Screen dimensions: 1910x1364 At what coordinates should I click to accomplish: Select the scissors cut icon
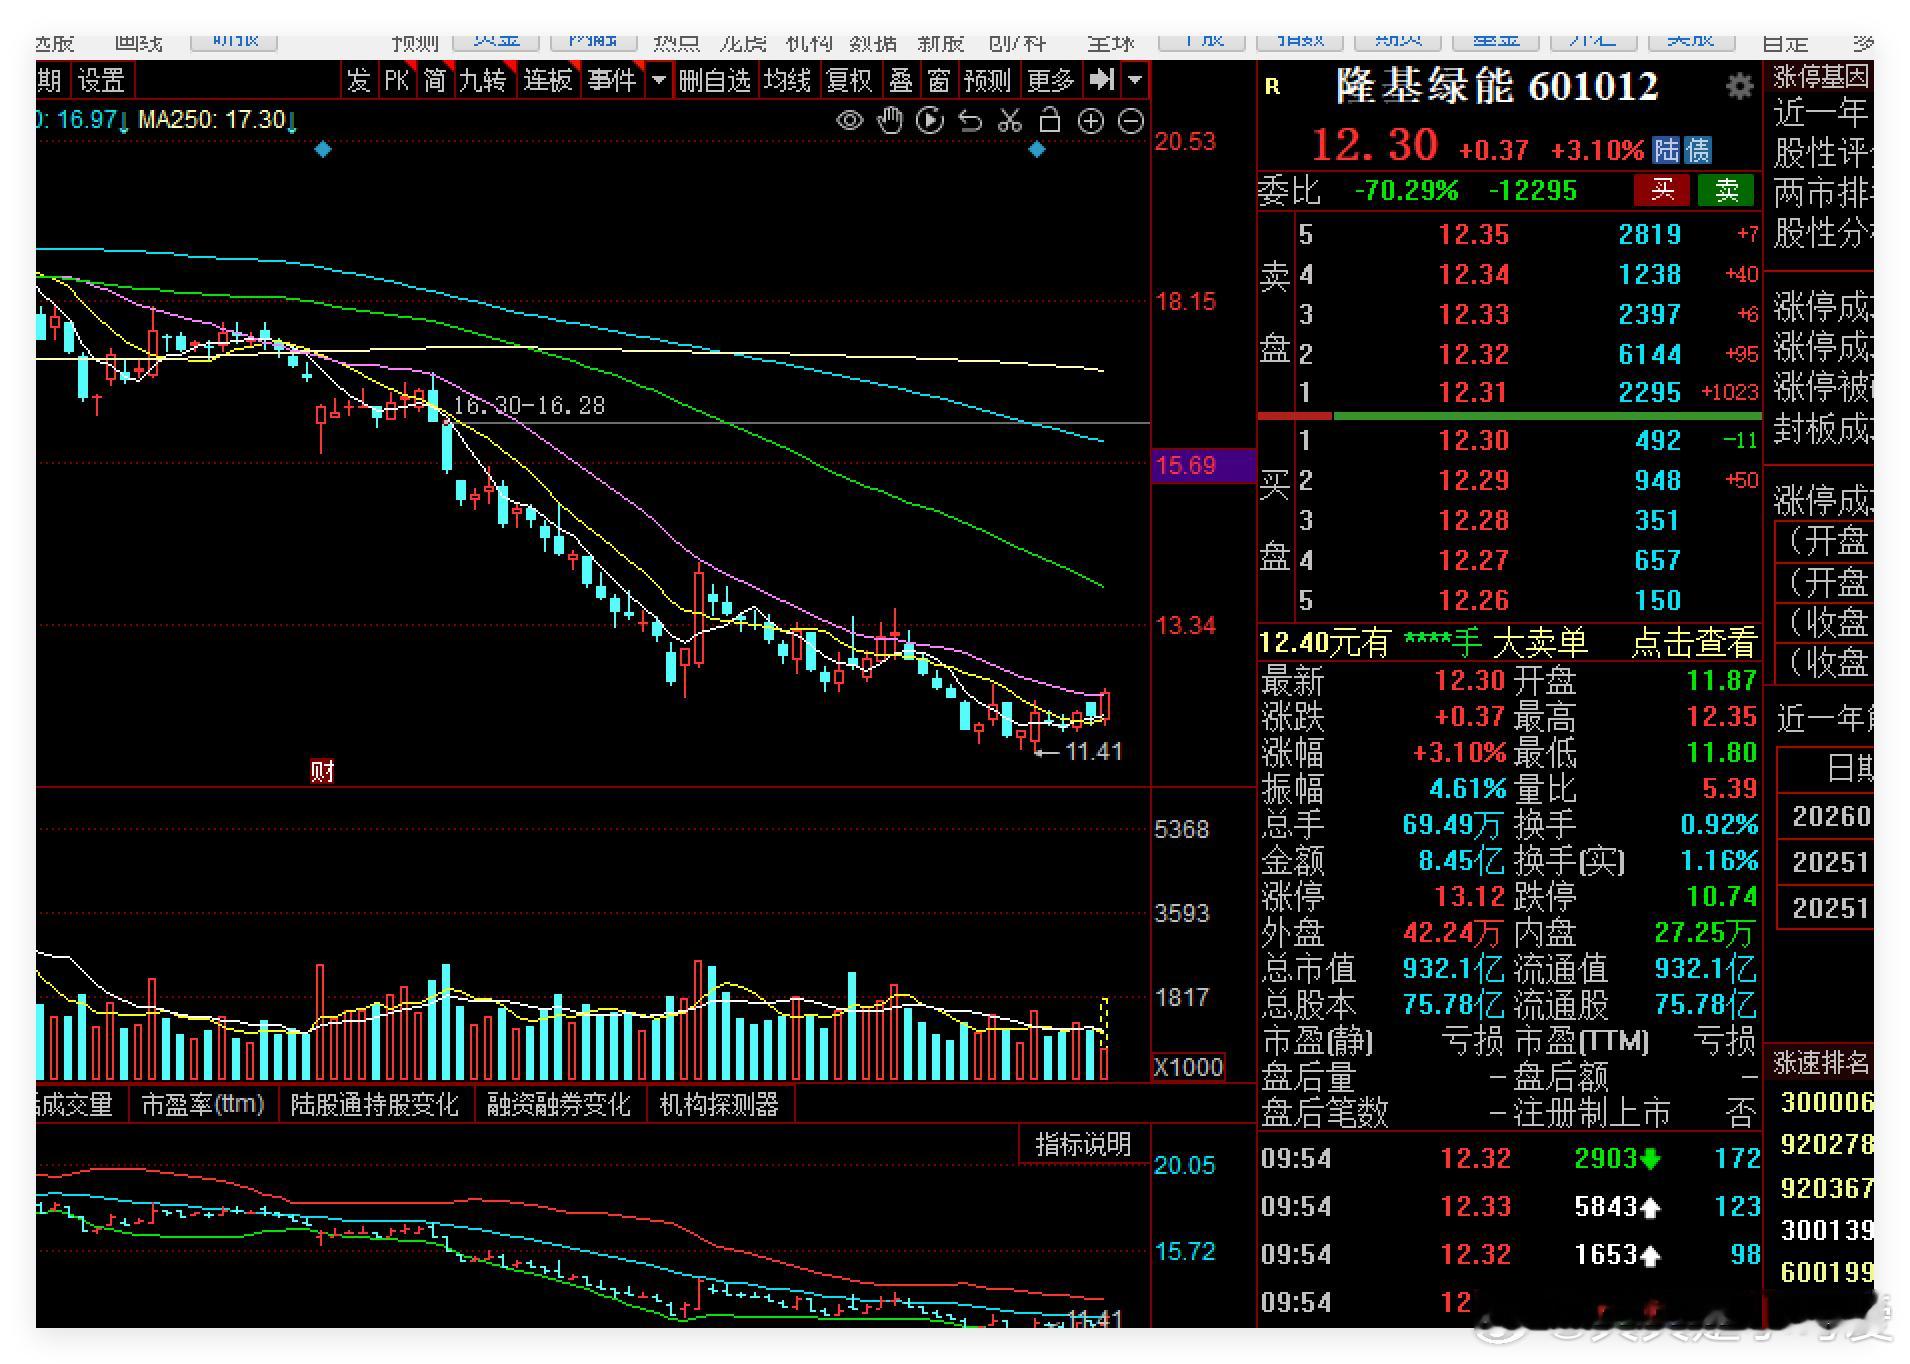pyautogui.click(x=1010, y=121)
